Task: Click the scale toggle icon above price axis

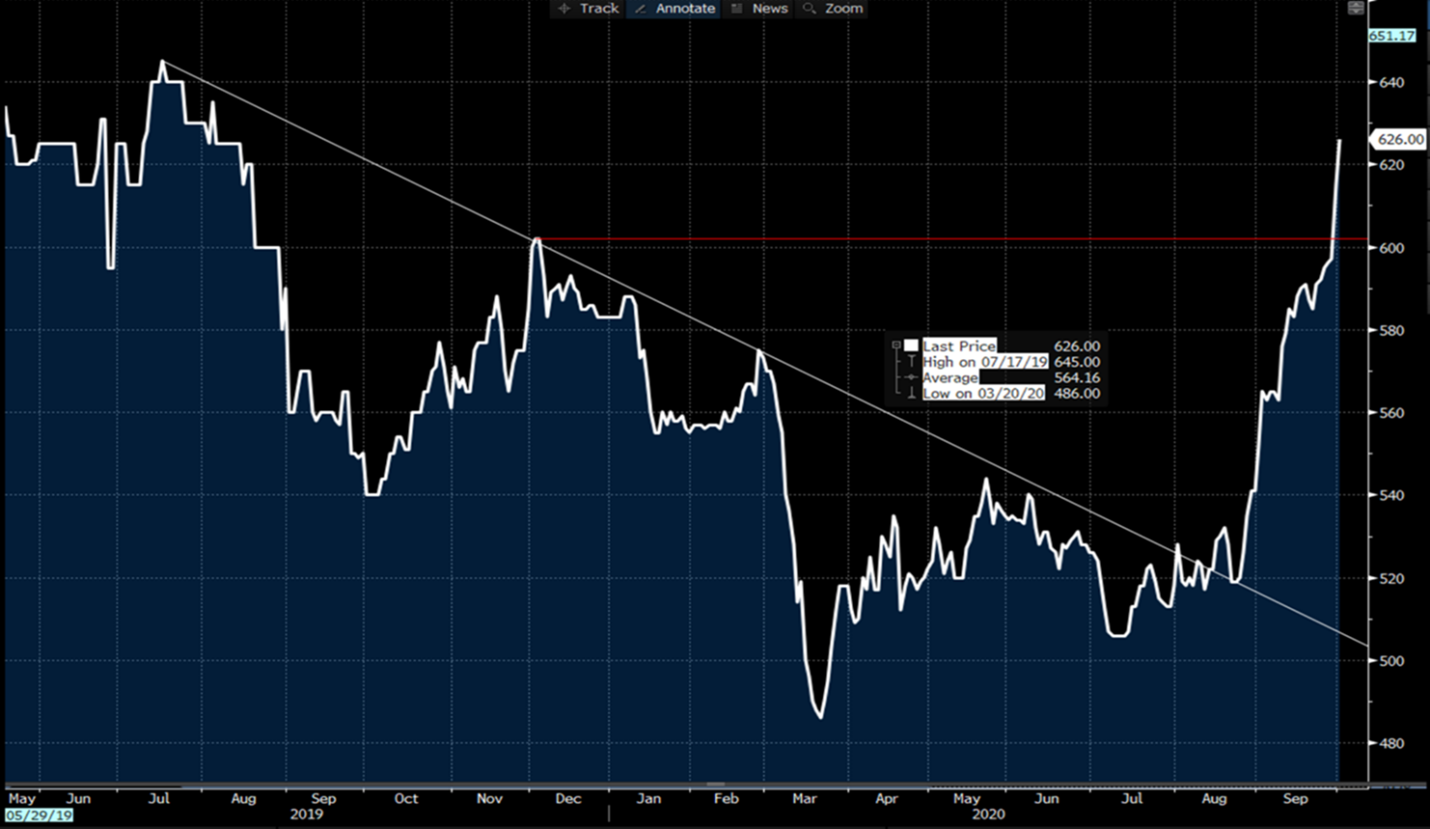Action: [x=1355, y=8]
